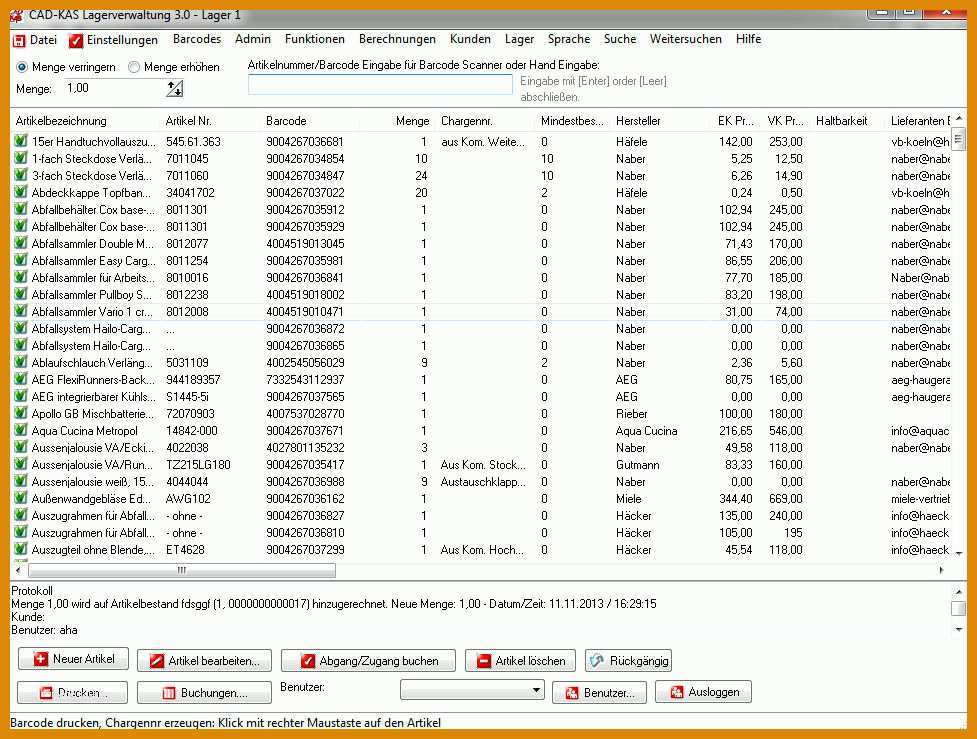Select Aussenjalousie weiß, 15 row text
This screenshot has height=739, width=977.
click(x=92, y=482)
